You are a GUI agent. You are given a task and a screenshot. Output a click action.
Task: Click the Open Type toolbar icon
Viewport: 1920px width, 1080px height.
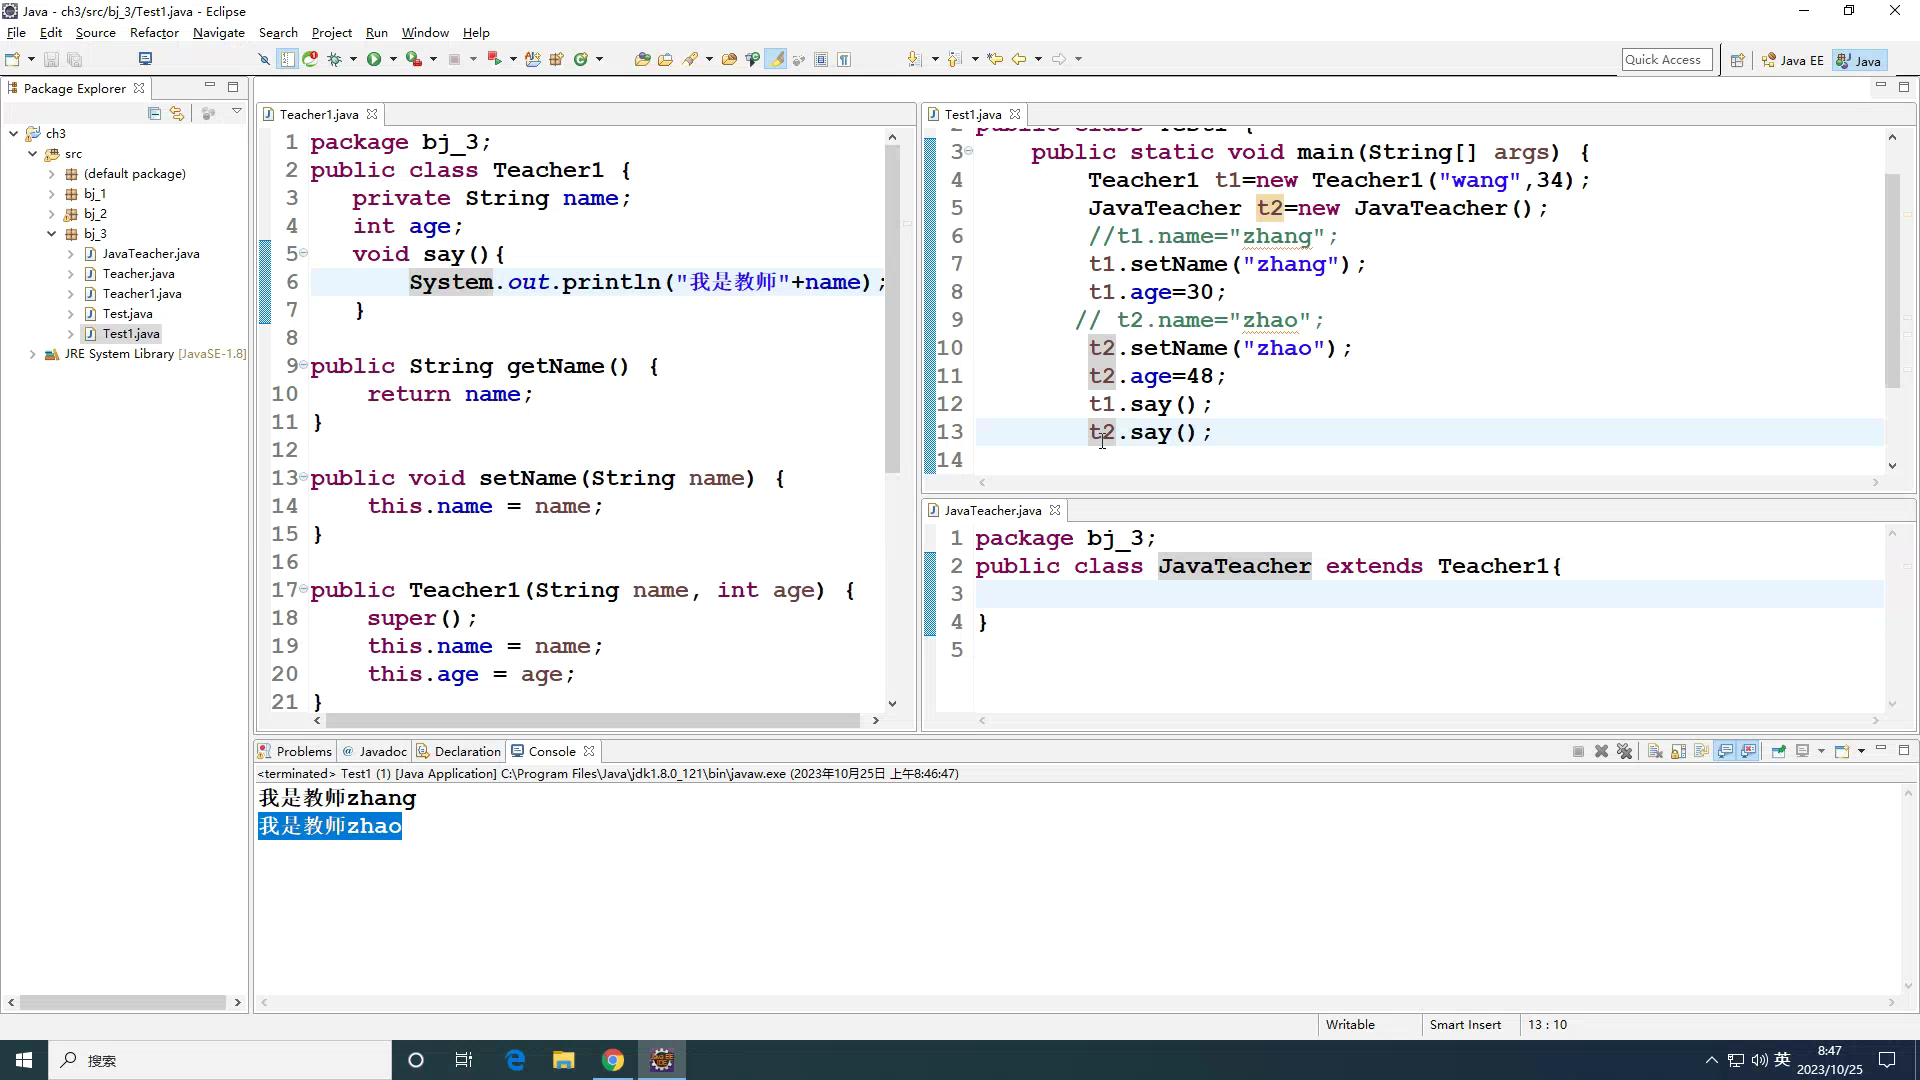coord(642,59)
